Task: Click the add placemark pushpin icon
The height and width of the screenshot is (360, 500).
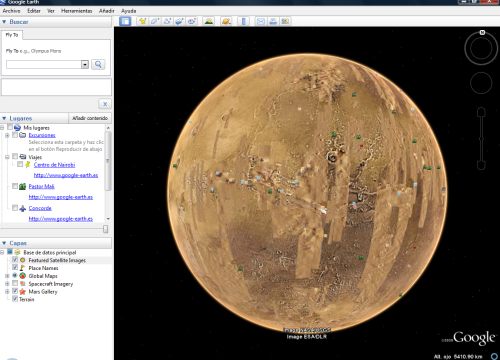Action: click(x=142, y=21)
